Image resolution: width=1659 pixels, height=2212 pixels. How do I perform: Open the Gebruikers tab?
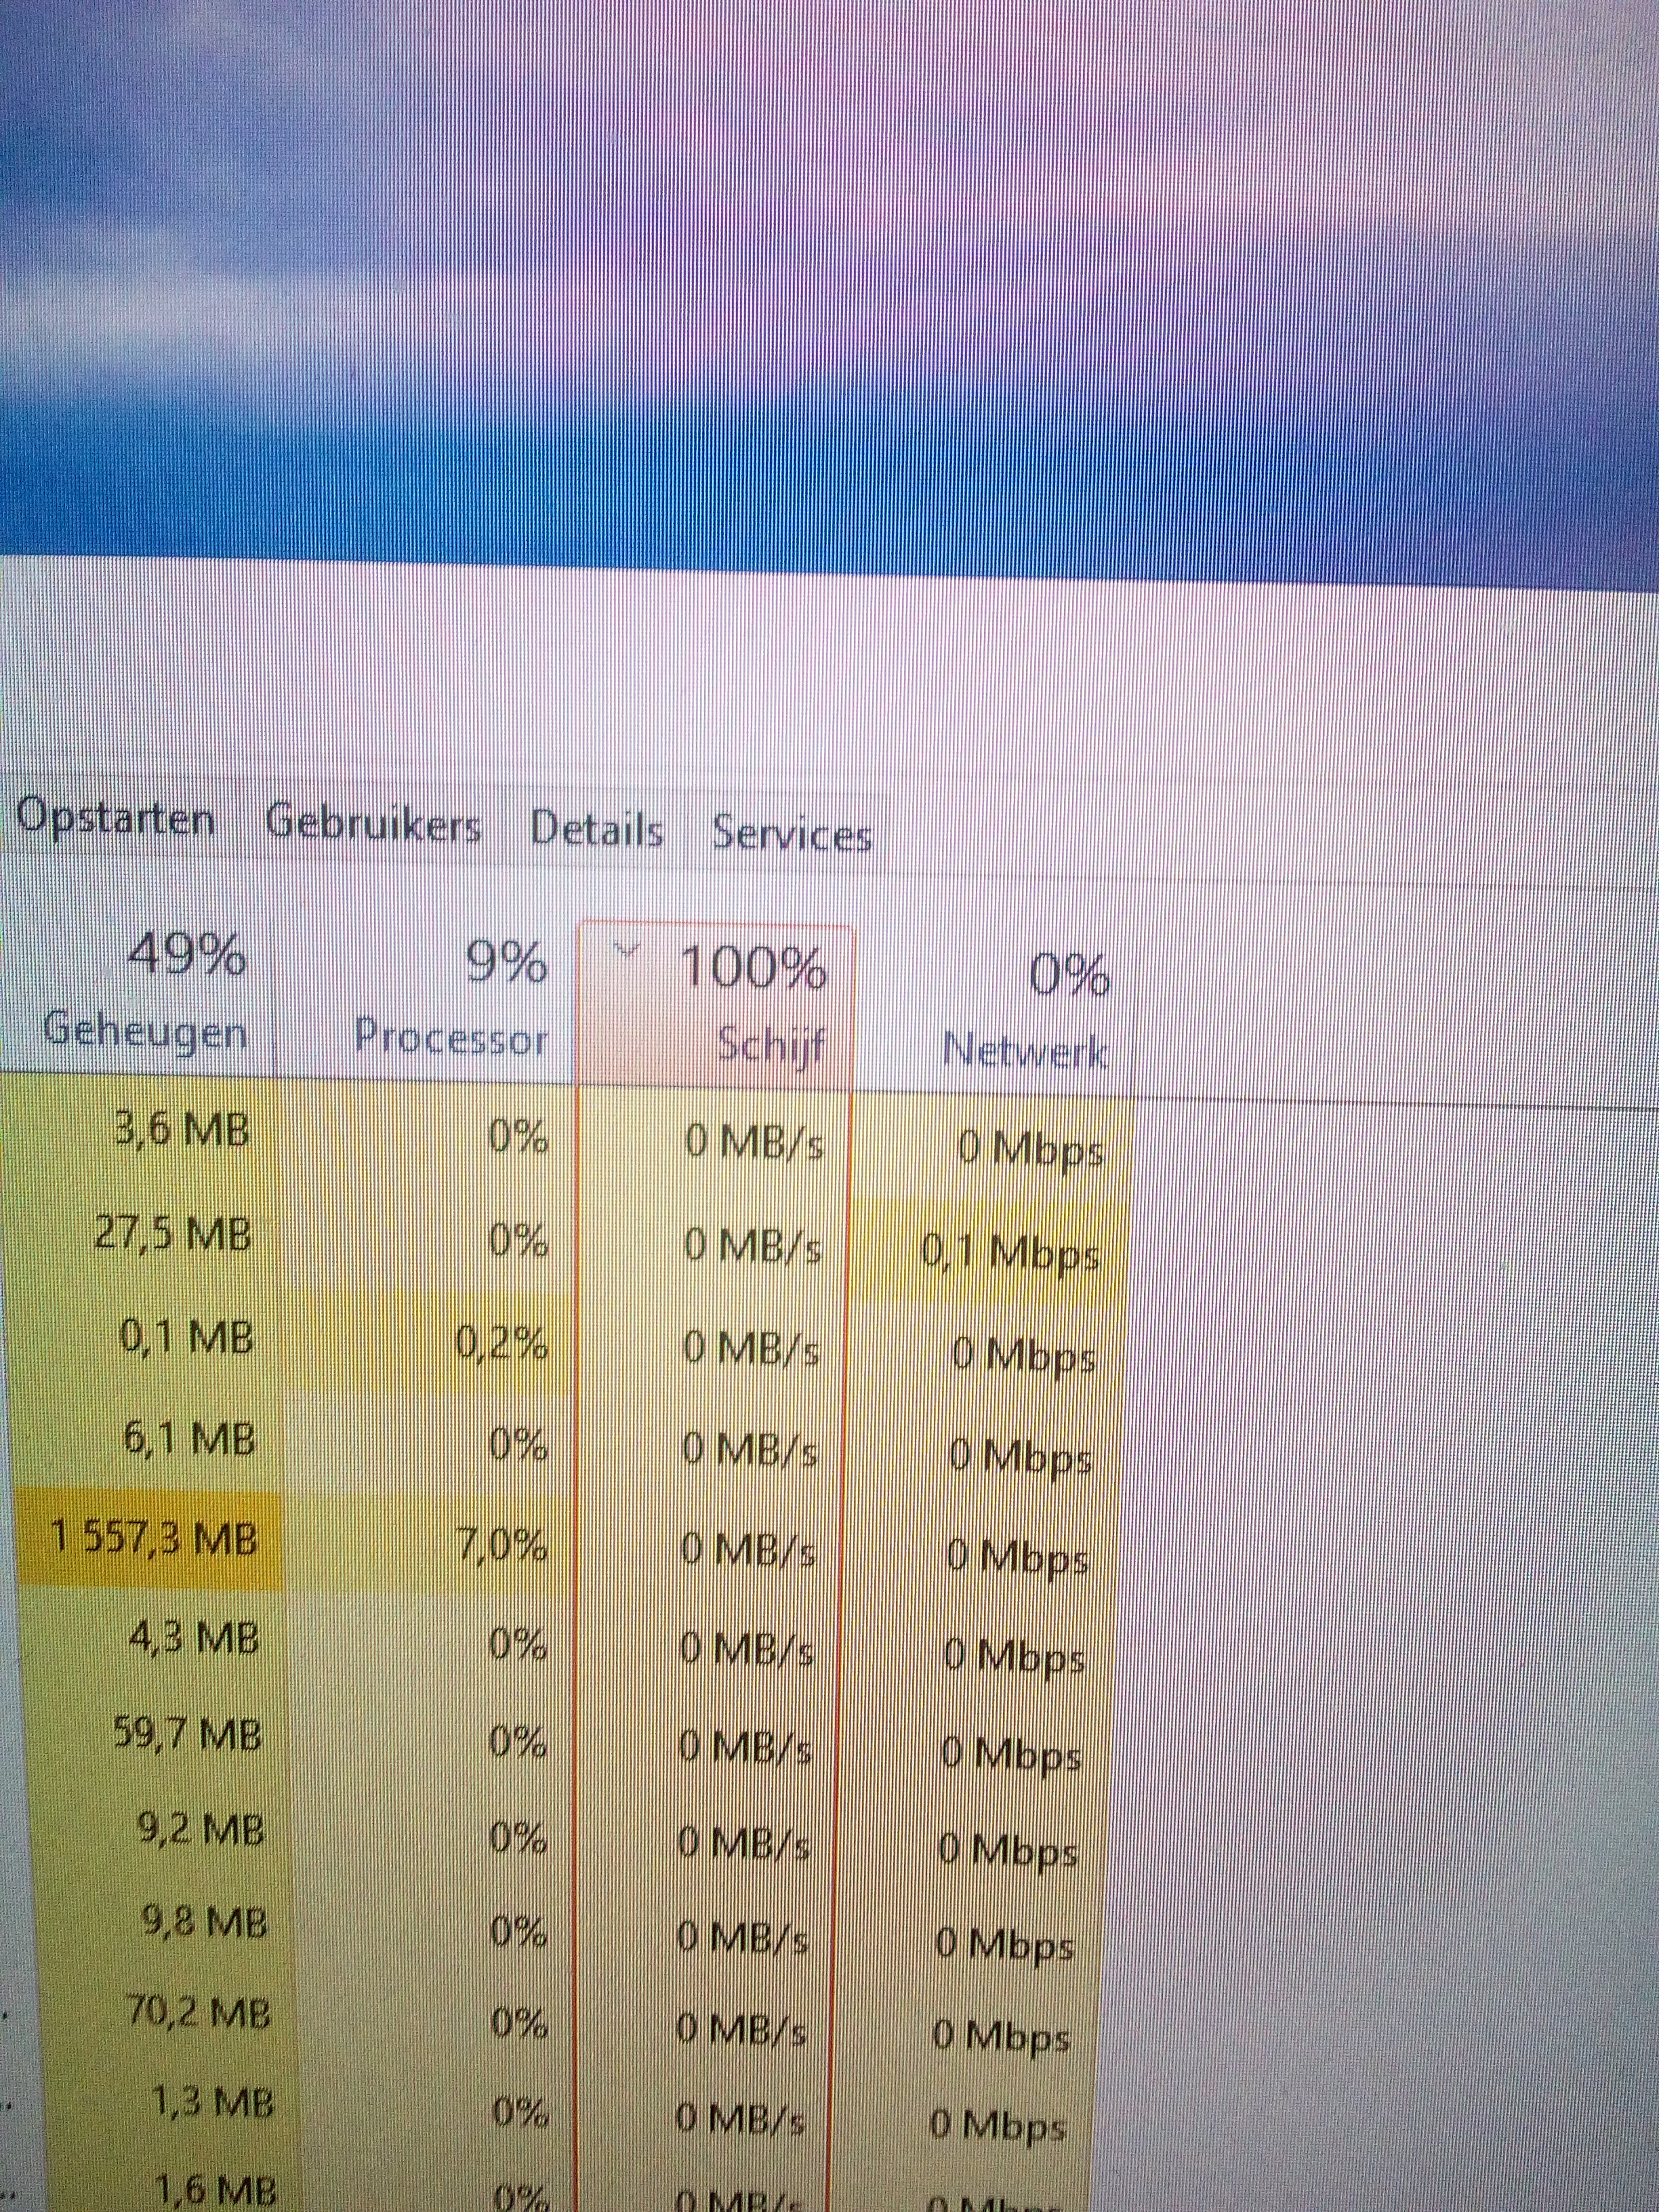point(373,826)
